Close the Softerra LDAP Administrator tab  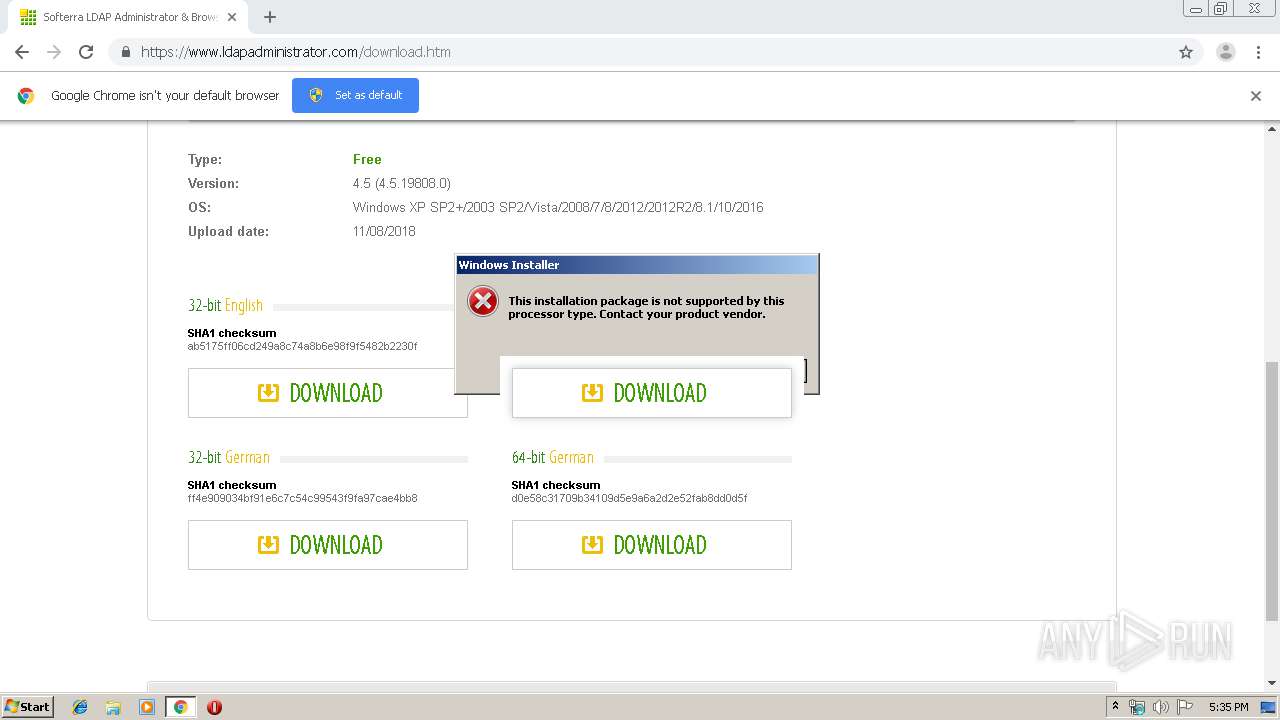coord(233,17)
